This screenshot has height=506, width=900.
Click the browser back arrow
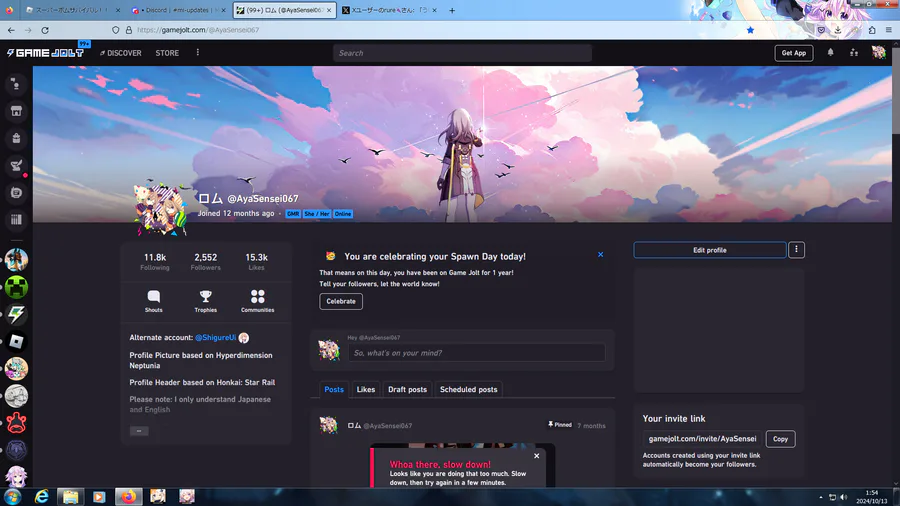(x=11, y=30)
